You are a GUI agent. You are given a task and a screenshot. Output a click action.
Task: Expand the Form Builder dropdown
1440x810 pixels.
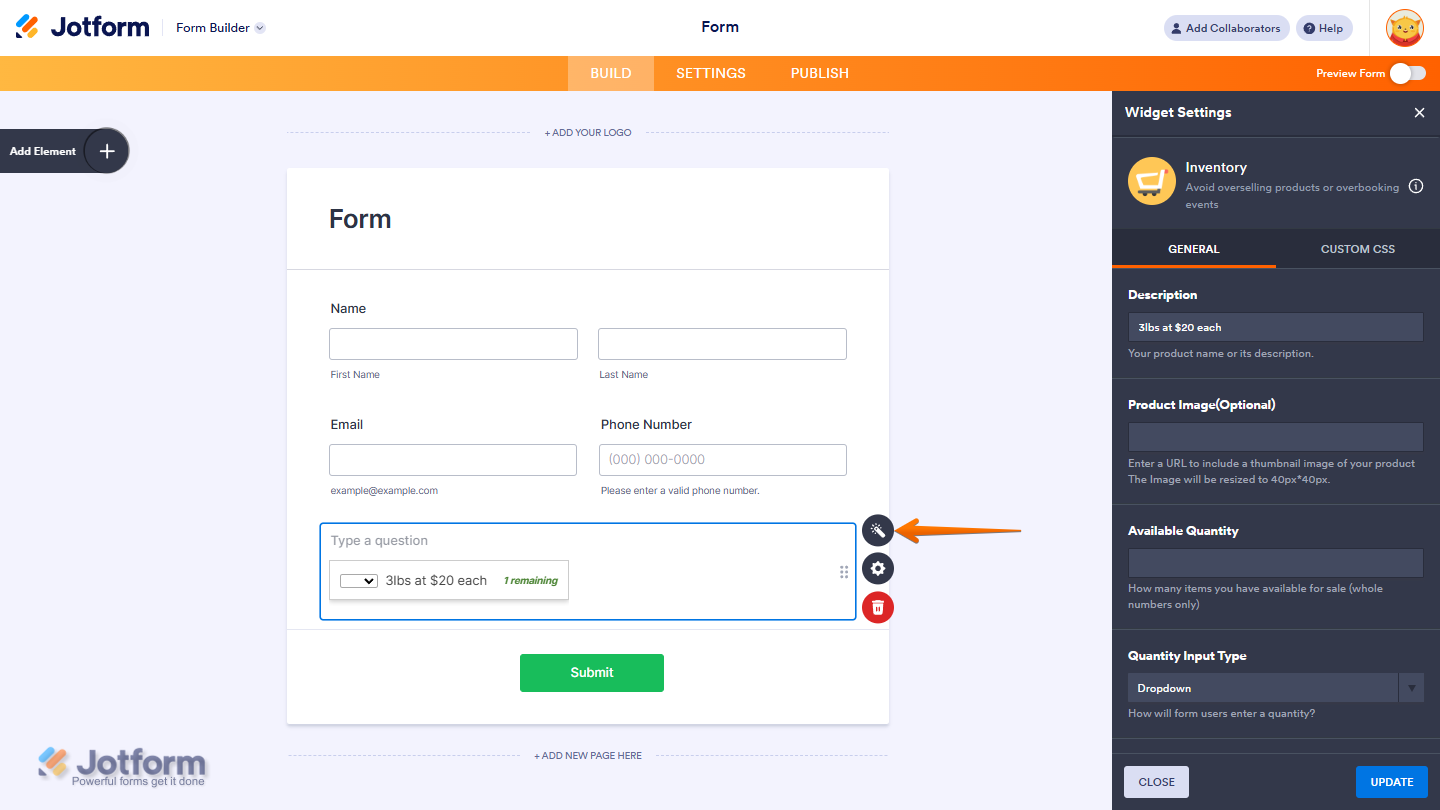point(219,27)
